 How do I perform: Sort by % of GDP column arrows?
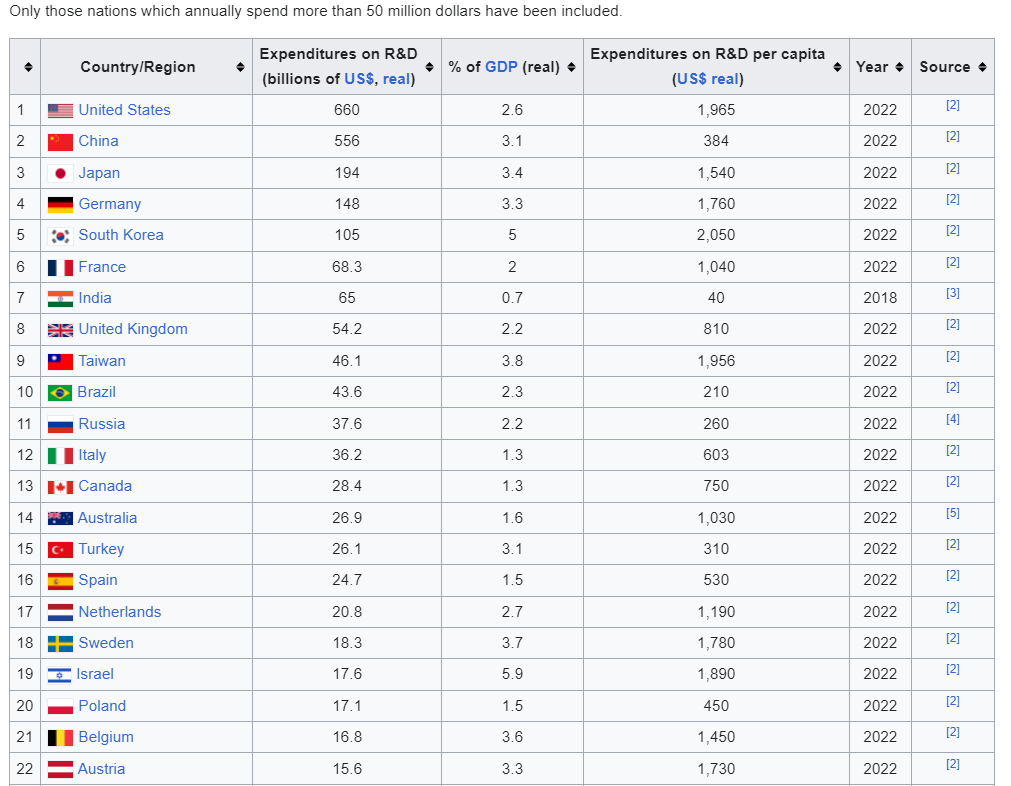coord(571,67)
